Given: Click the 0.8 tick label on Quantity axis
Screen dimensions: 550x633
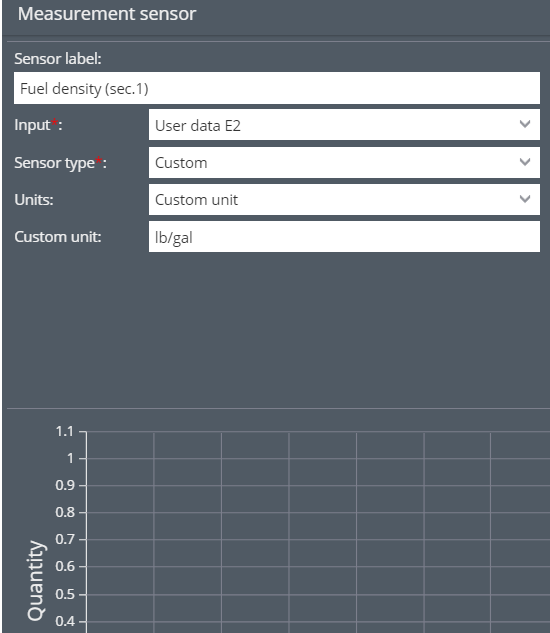Looking at the screenshot, I should (x=65, y=512).
